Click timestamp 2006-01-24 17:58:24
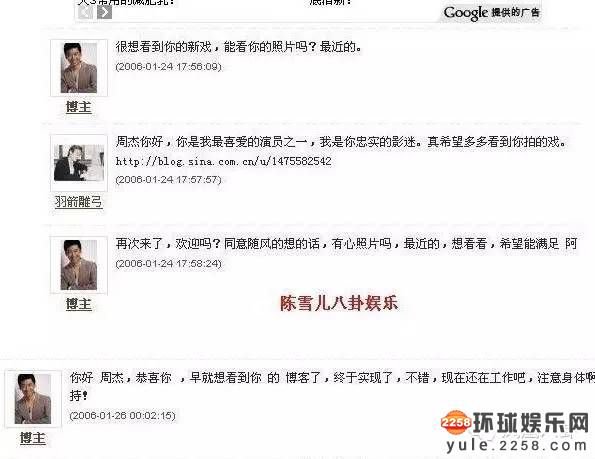 click(x=168, y=263)
